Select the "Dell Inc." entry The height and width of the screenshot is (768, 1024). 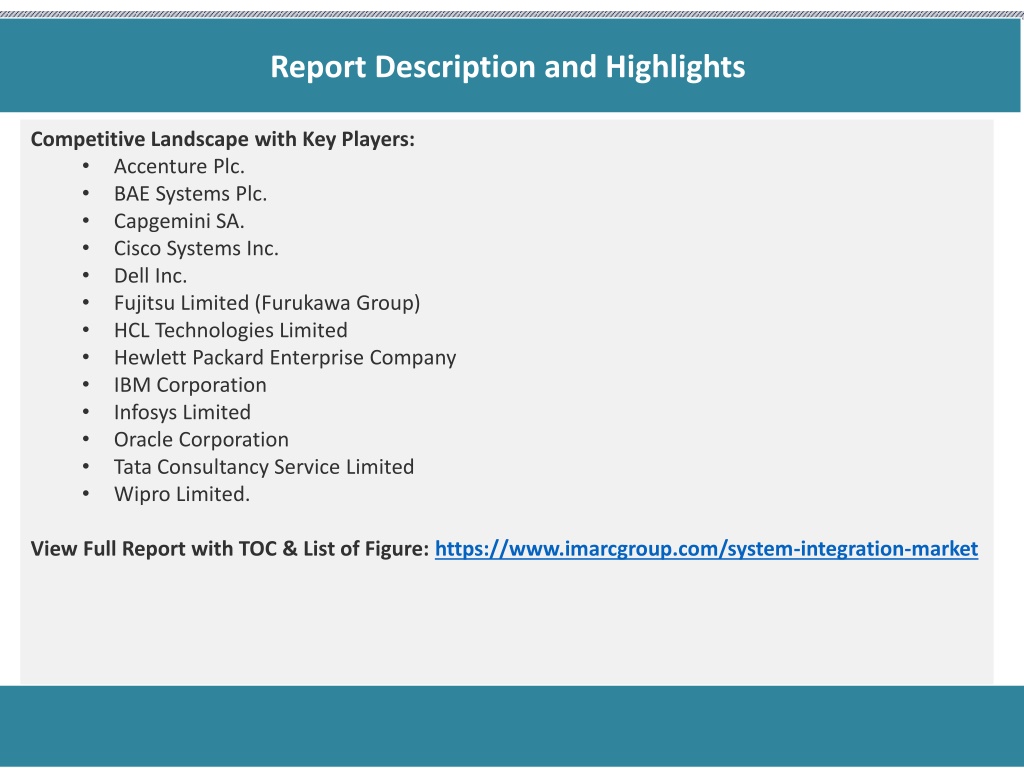click(x=151, y=276)
